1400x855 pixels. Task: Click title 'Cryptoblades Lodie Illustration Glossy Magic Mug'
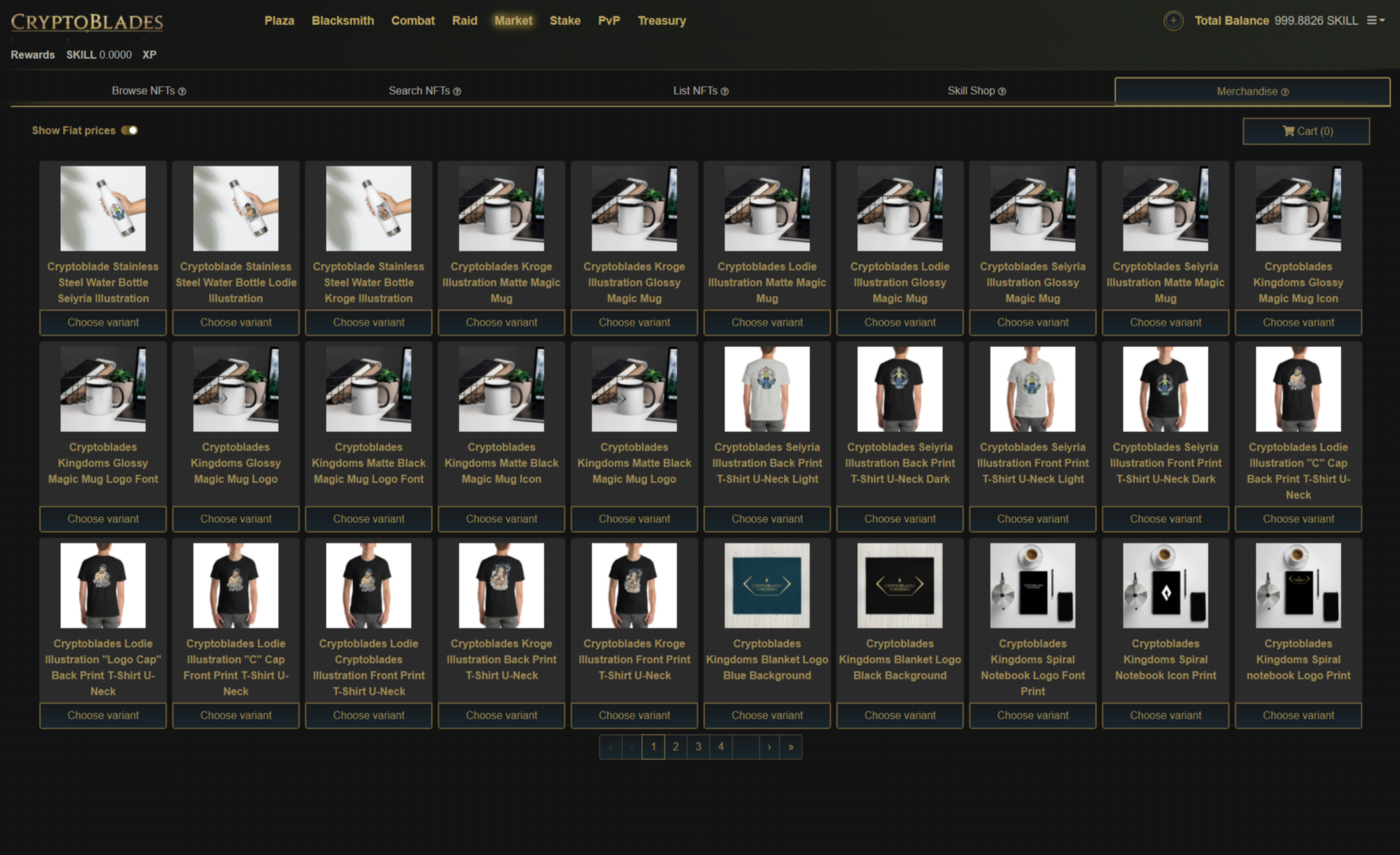pyautogui.click(x=900, y=283)
